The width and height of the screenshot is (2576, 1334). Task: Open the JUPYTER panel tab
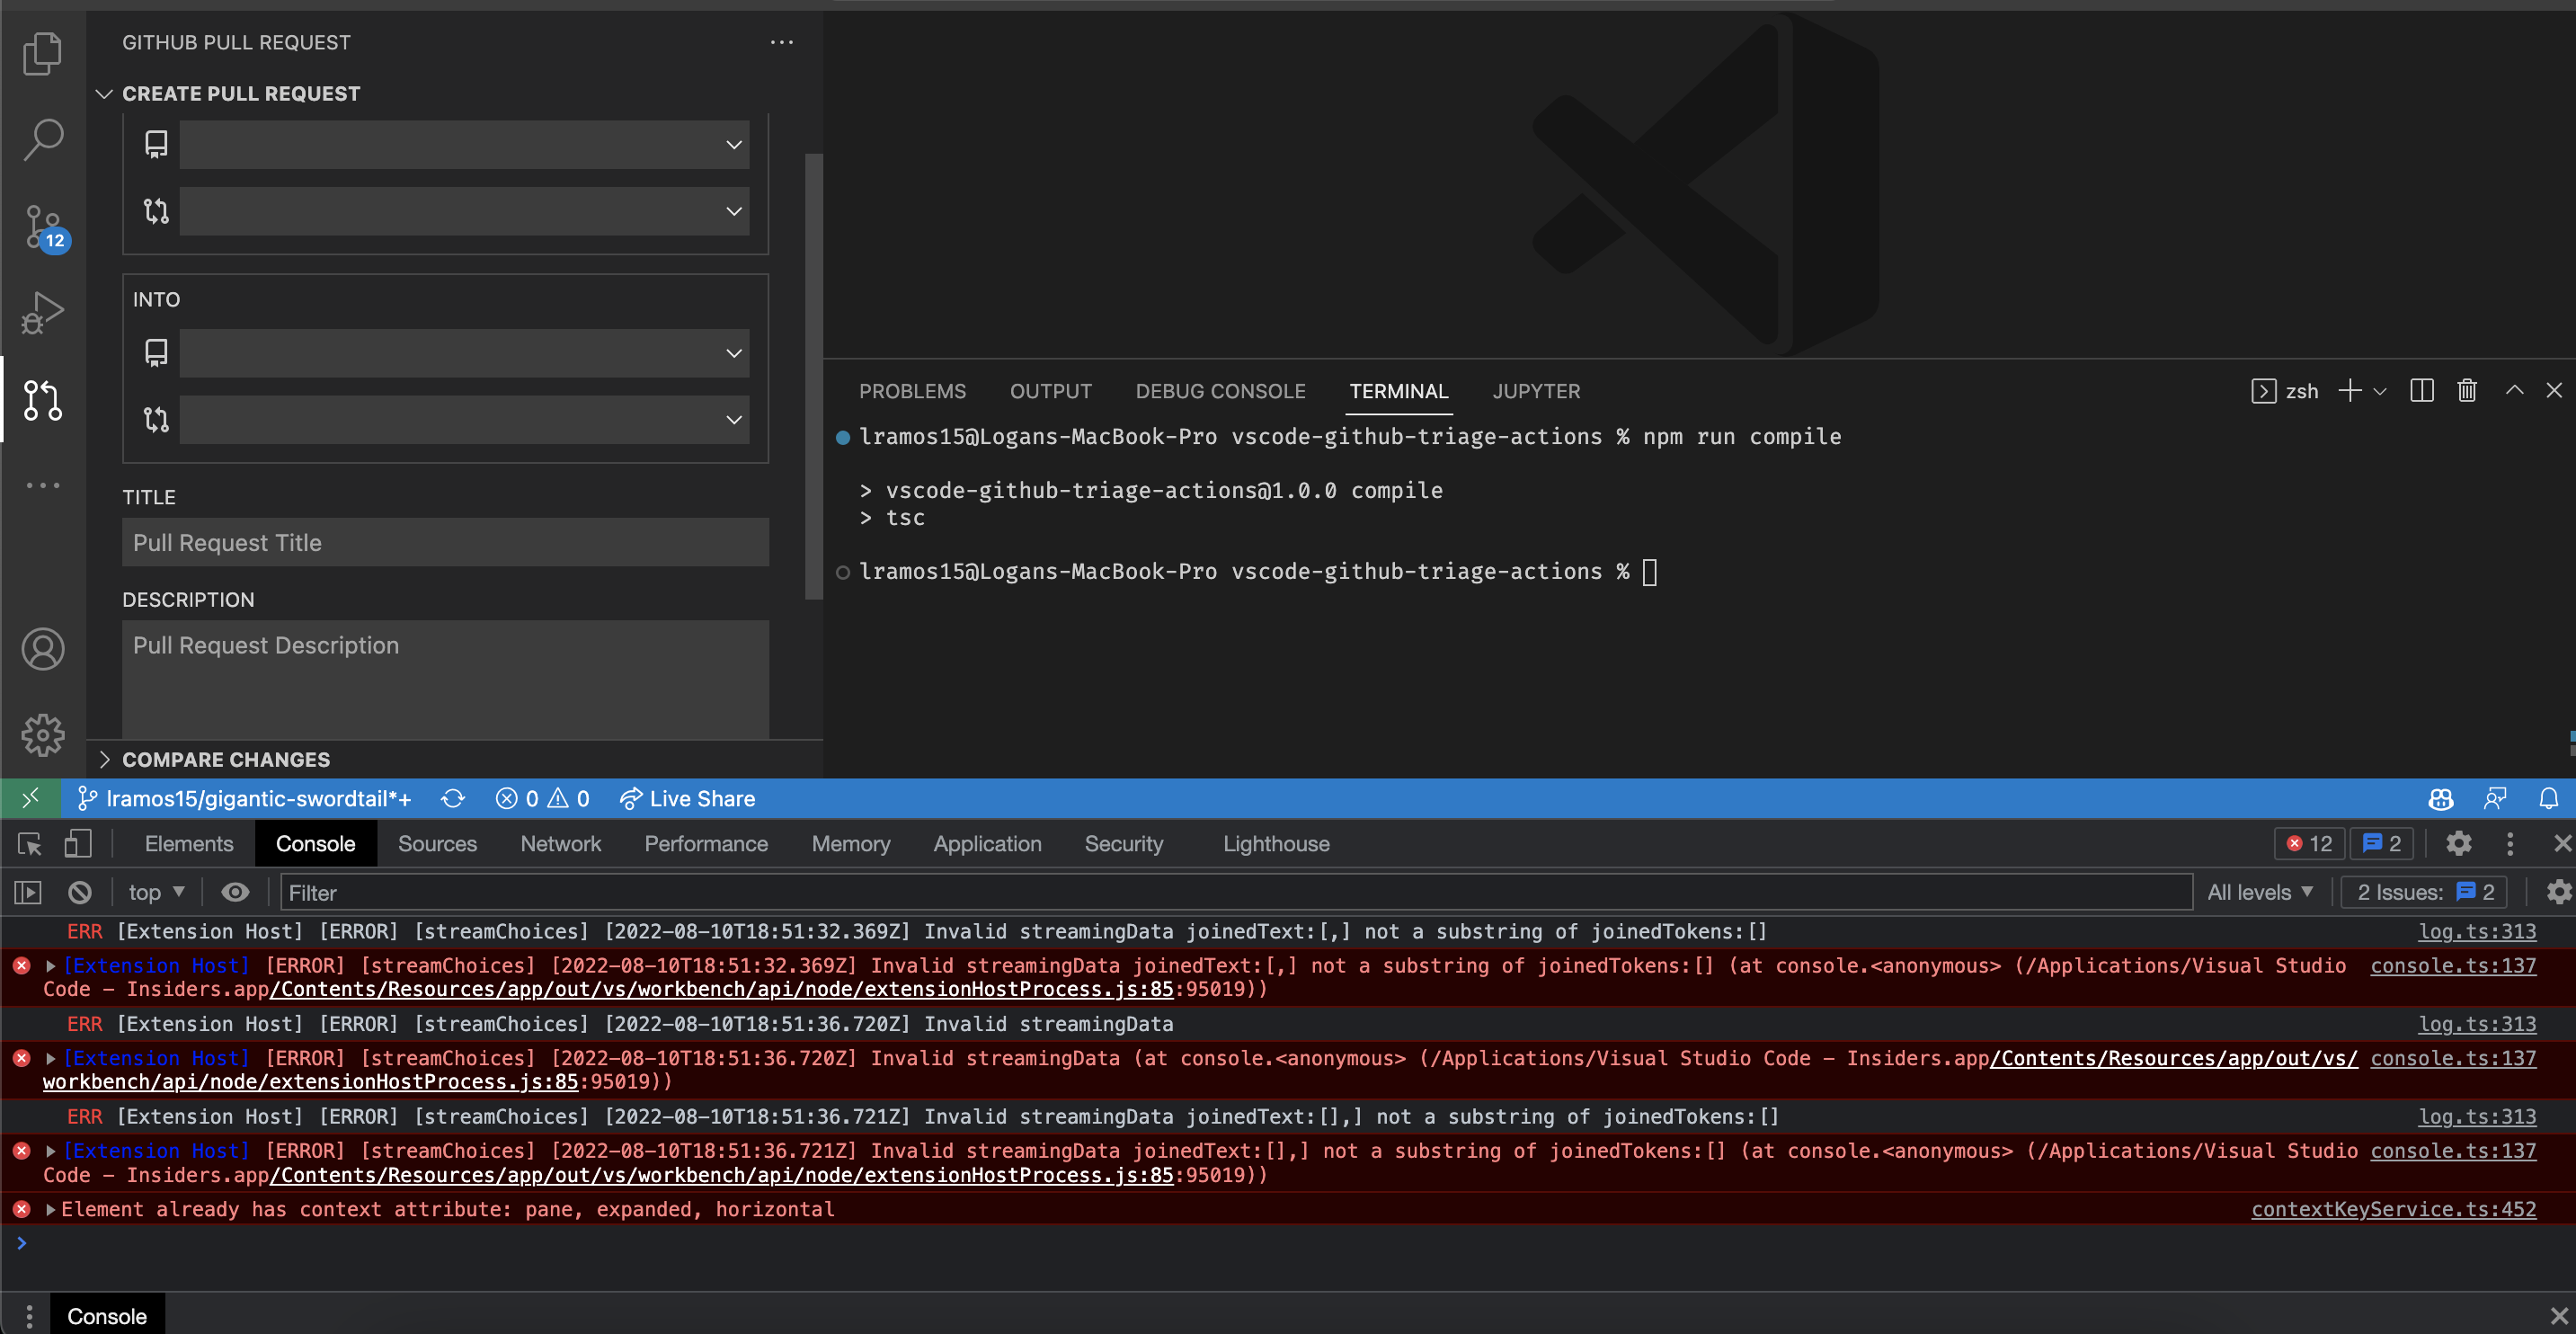1536,391
